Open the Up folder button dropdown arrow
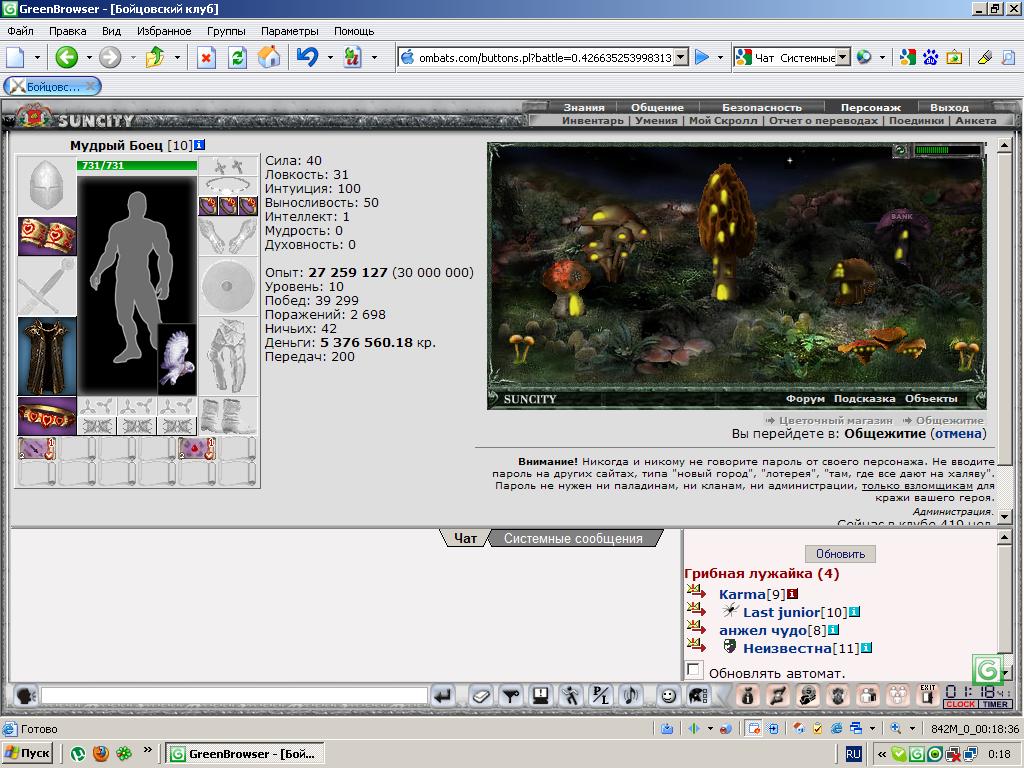 [177, 57]
